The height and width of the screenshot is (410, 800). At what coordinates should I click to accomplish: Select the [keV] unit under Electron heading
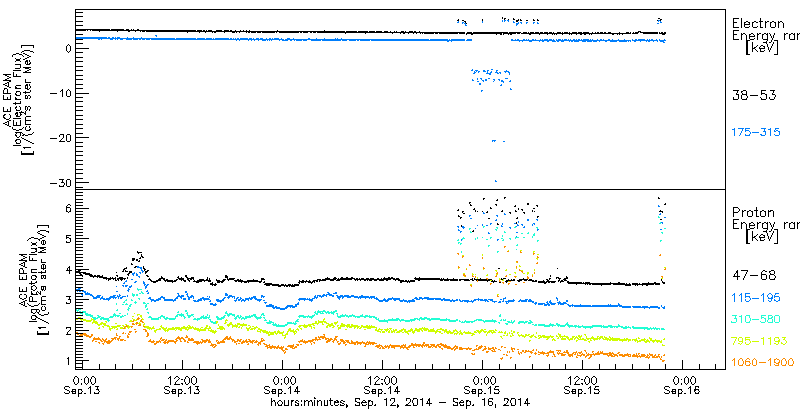(x=762, y=49)
